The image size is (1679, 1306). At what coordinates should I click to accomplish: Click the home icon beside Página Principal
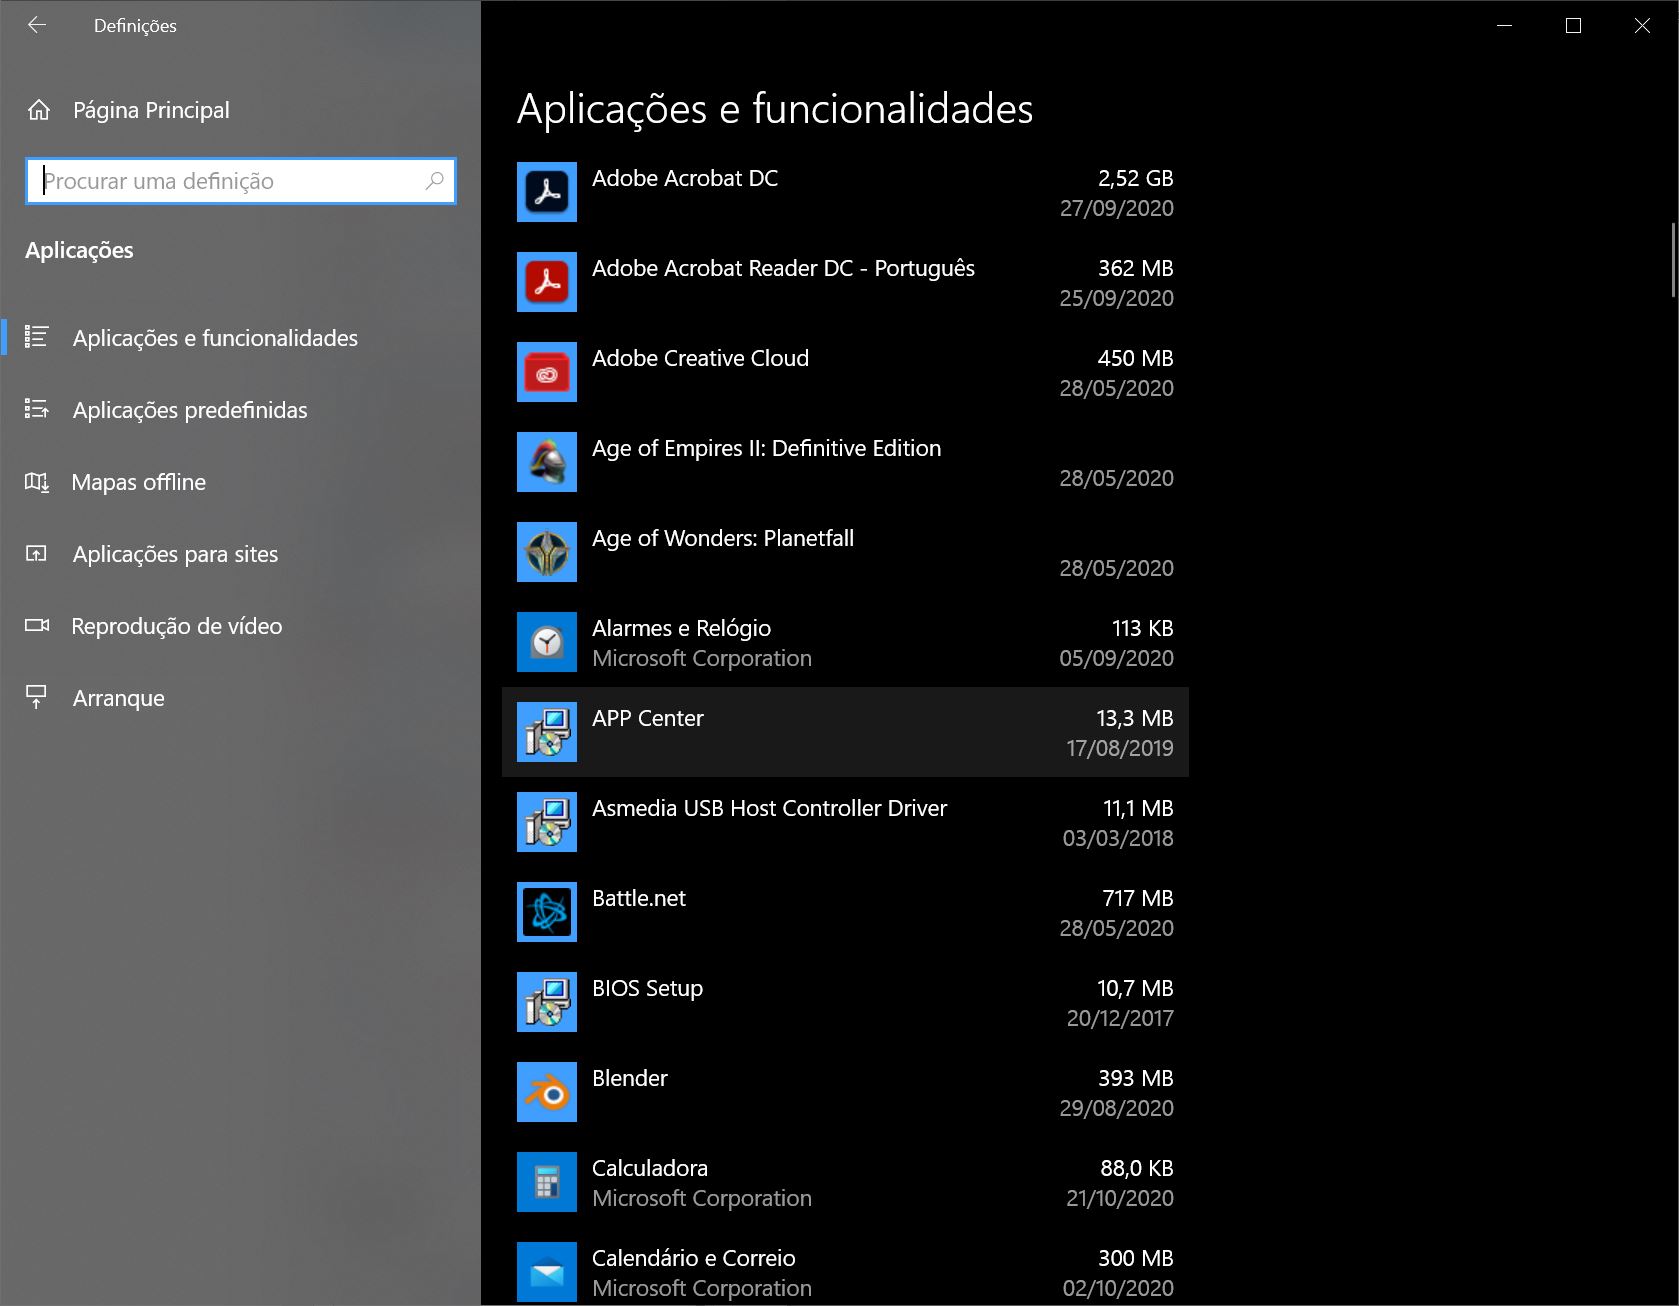(39, 110)
